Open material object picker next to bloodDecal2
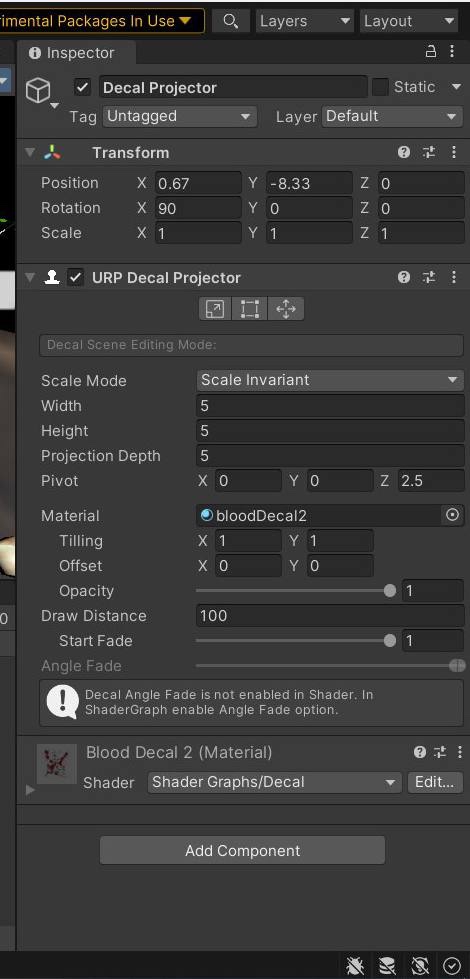Image resolution: width=470 pixels, height=979 pixels. pos(453,516)
